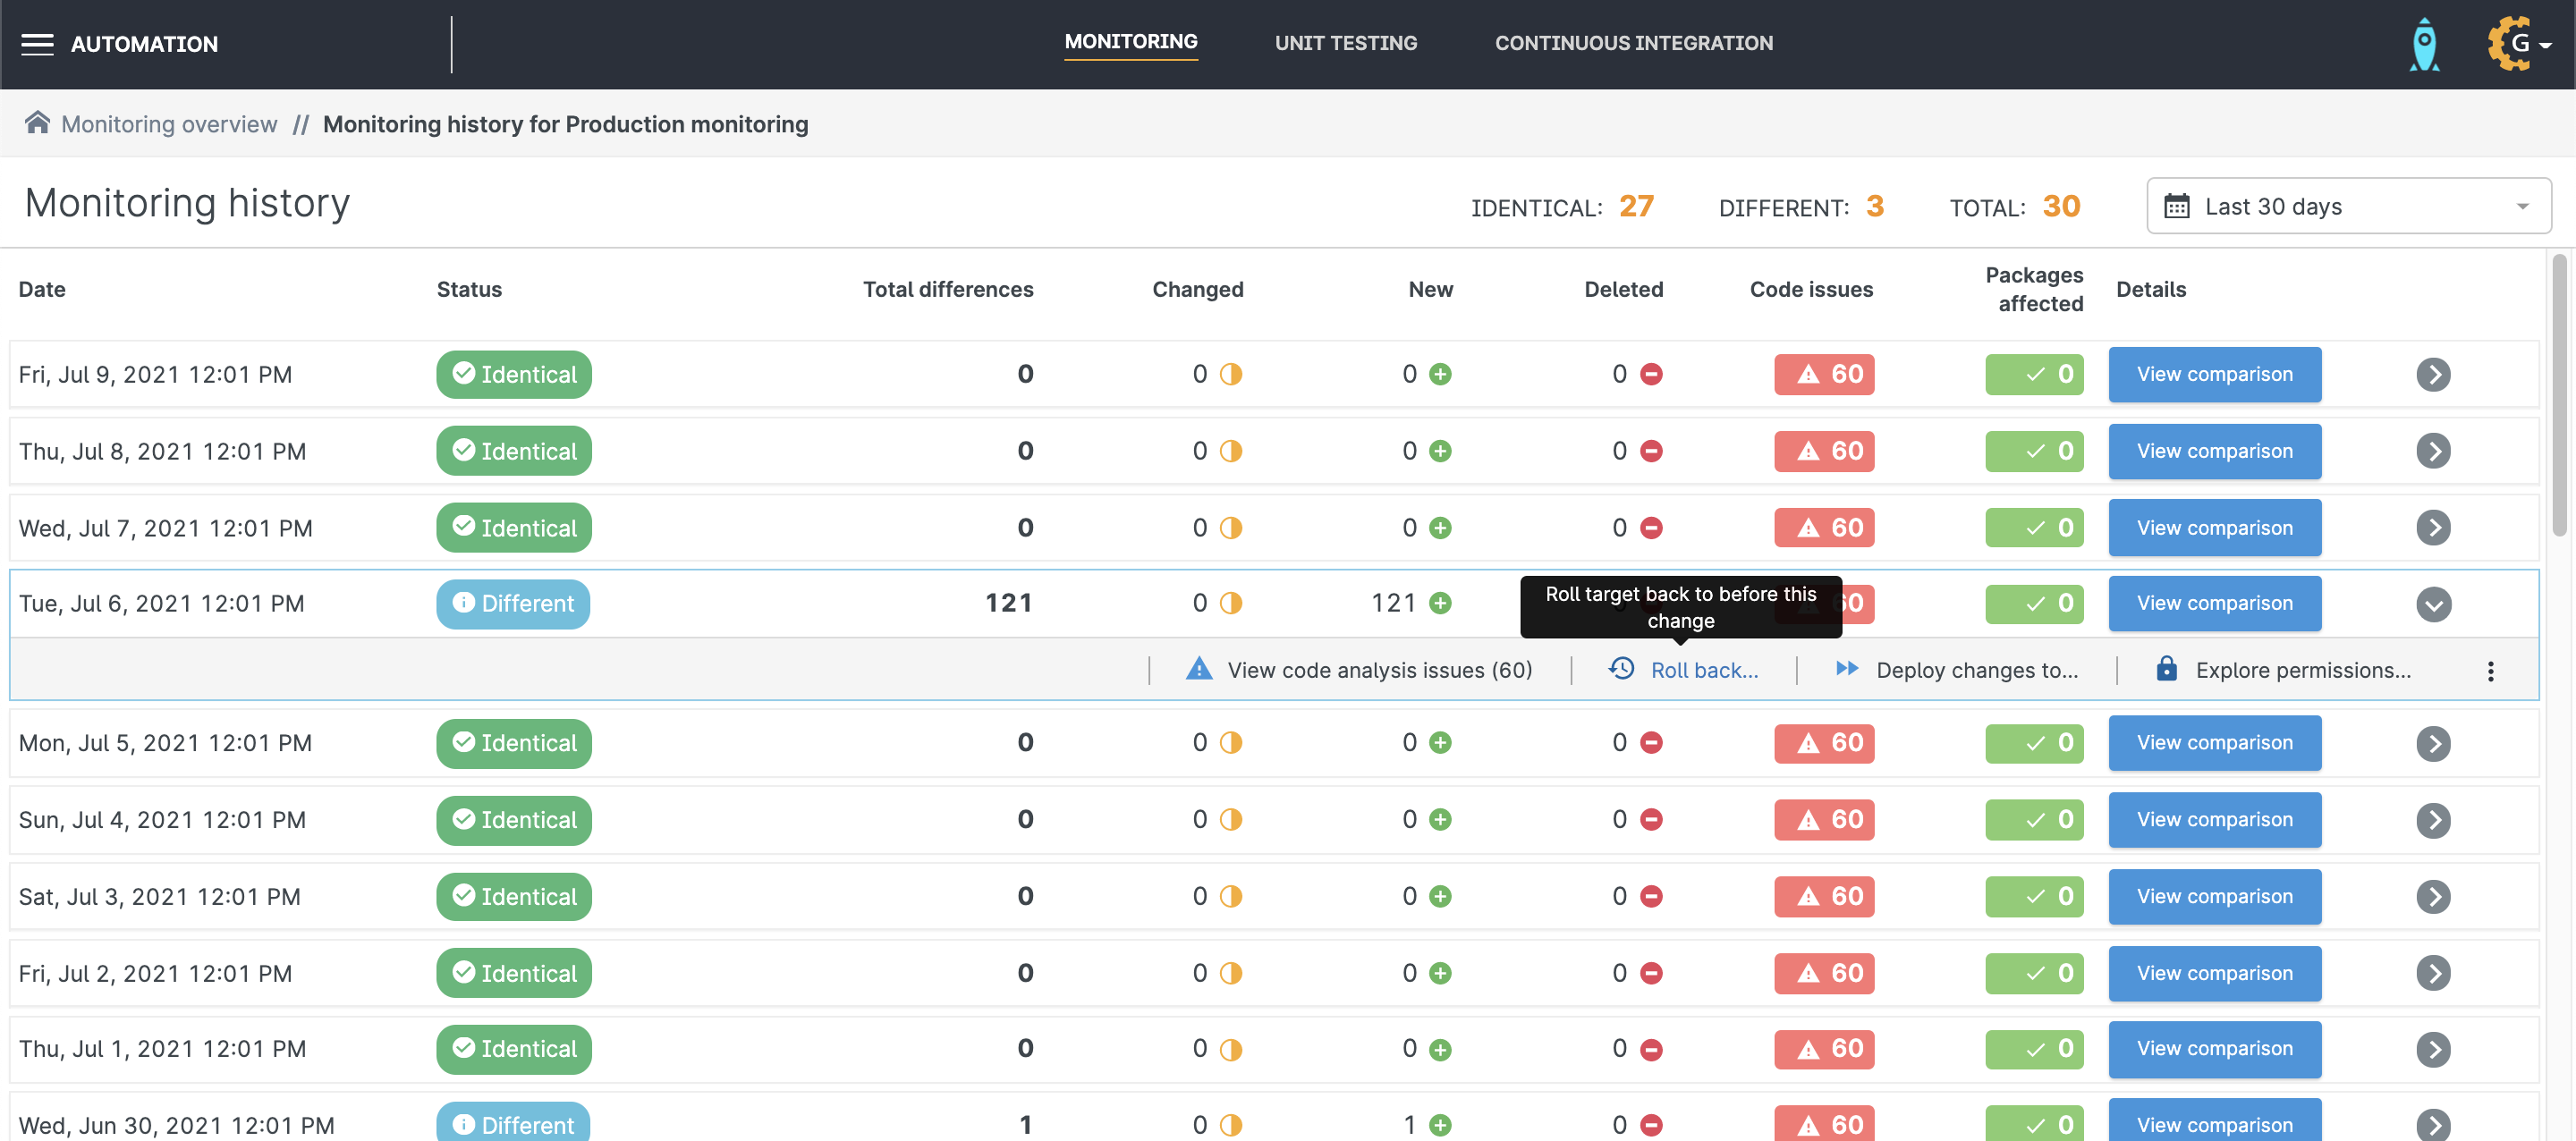View comparison for Wed, Jun 30, 2021
Image resolution: width=2576 pixels, height=1141 pixels.
tap(2214, 1120)
